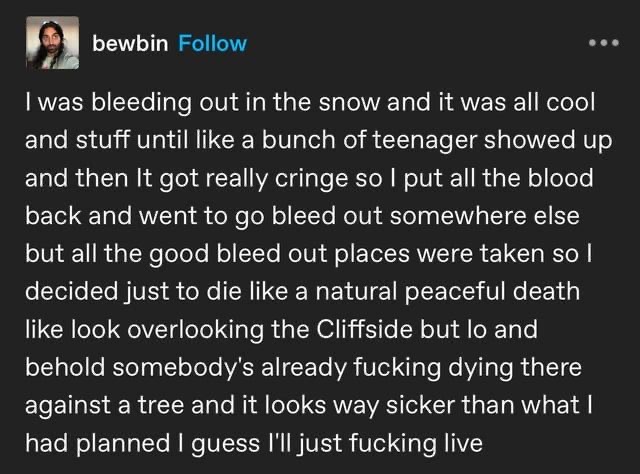Open the bewbin username link
The height and width of the screenshot is (474, 640).
(x=130, y=43)
